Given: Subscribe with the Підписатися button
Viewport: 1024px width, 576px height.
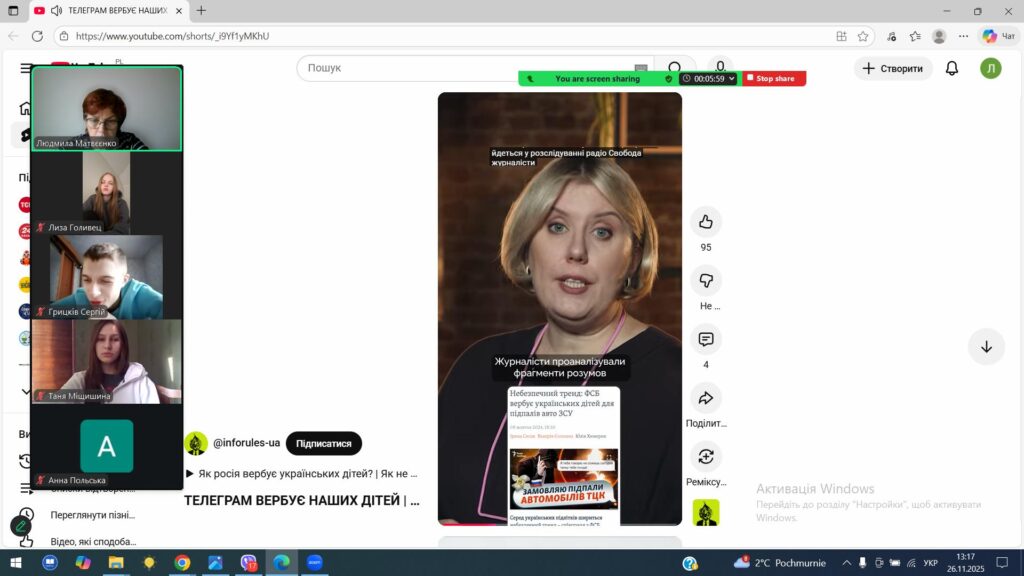Looking at the screenshot, I should pyautogui.click(x=323, y=443).
